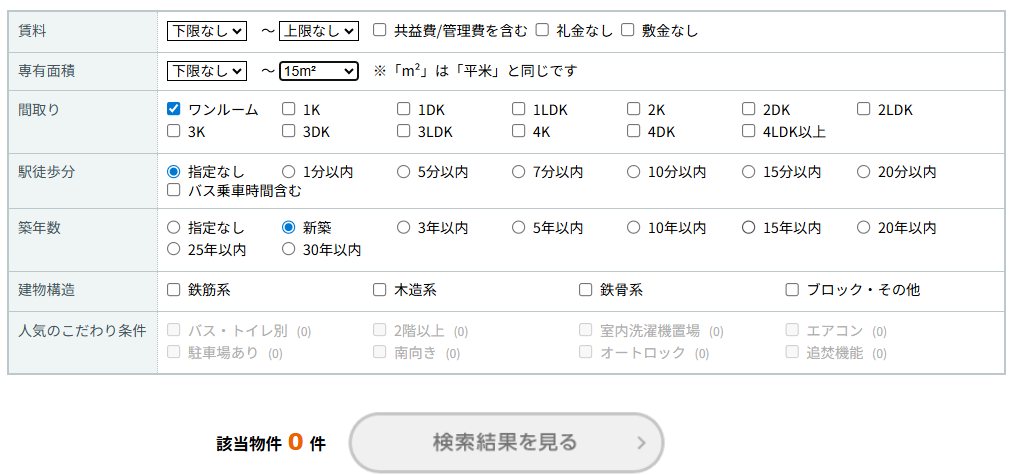Viewport: 1012px width, 475px height.
Task: Choose 3年以内 building age radio
Action: [x=404, y=227]
